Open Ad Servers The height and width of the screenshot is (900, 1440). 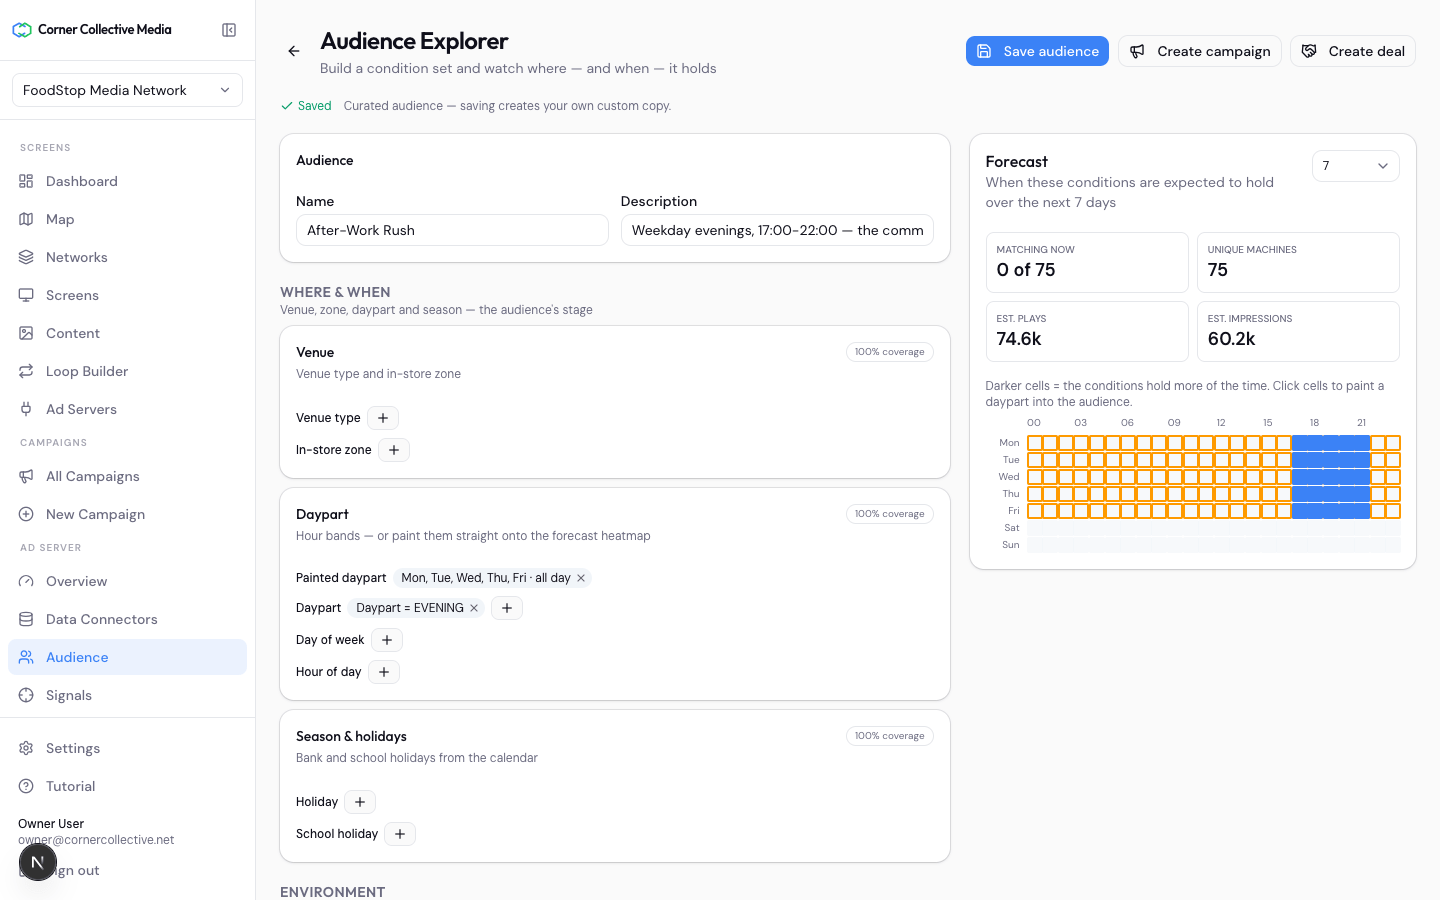(x=127, y=409)
